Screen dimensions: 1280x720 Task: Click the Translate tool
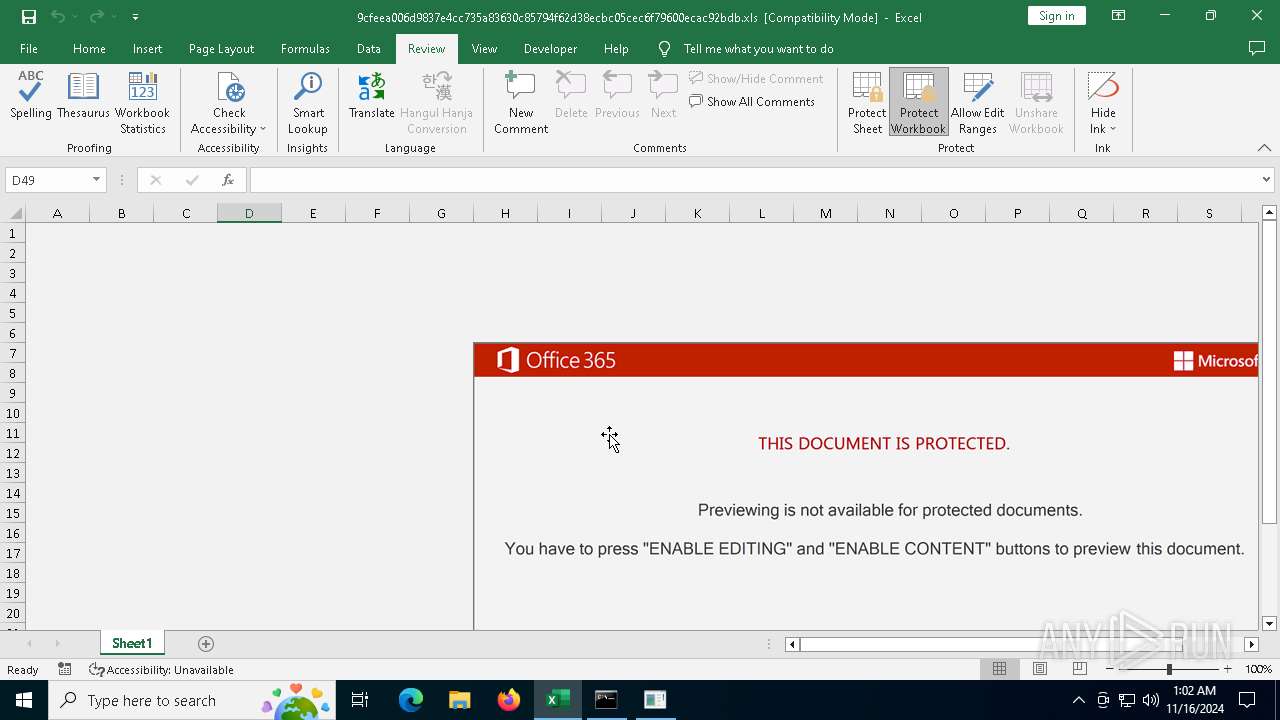(x=372, y=96)
